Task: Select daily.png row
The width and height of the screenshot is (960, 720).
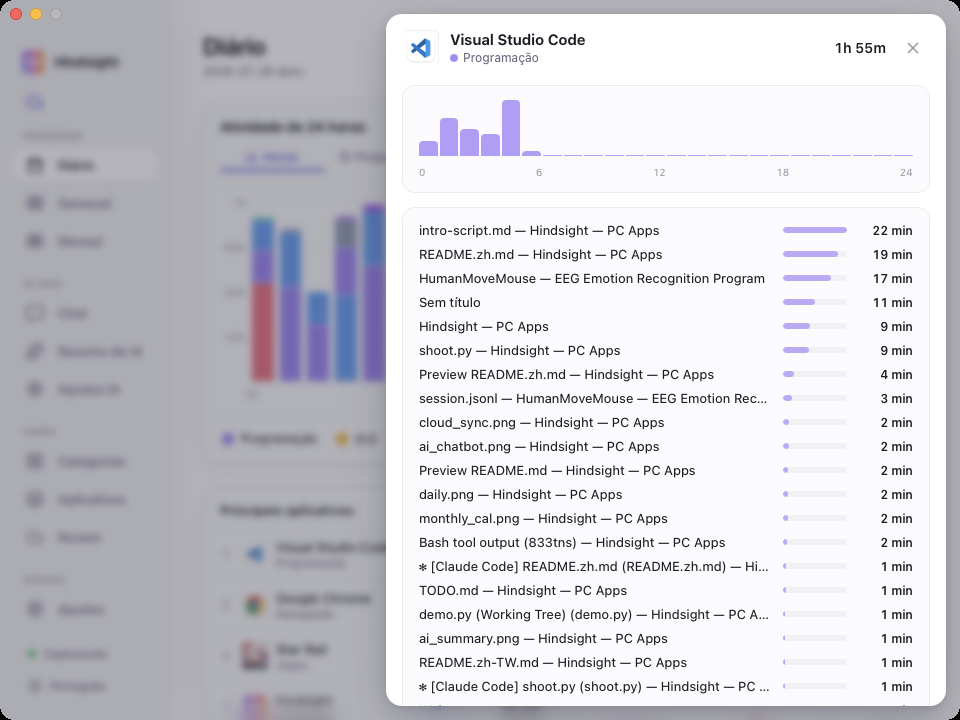Action: [x=666, y=494]
